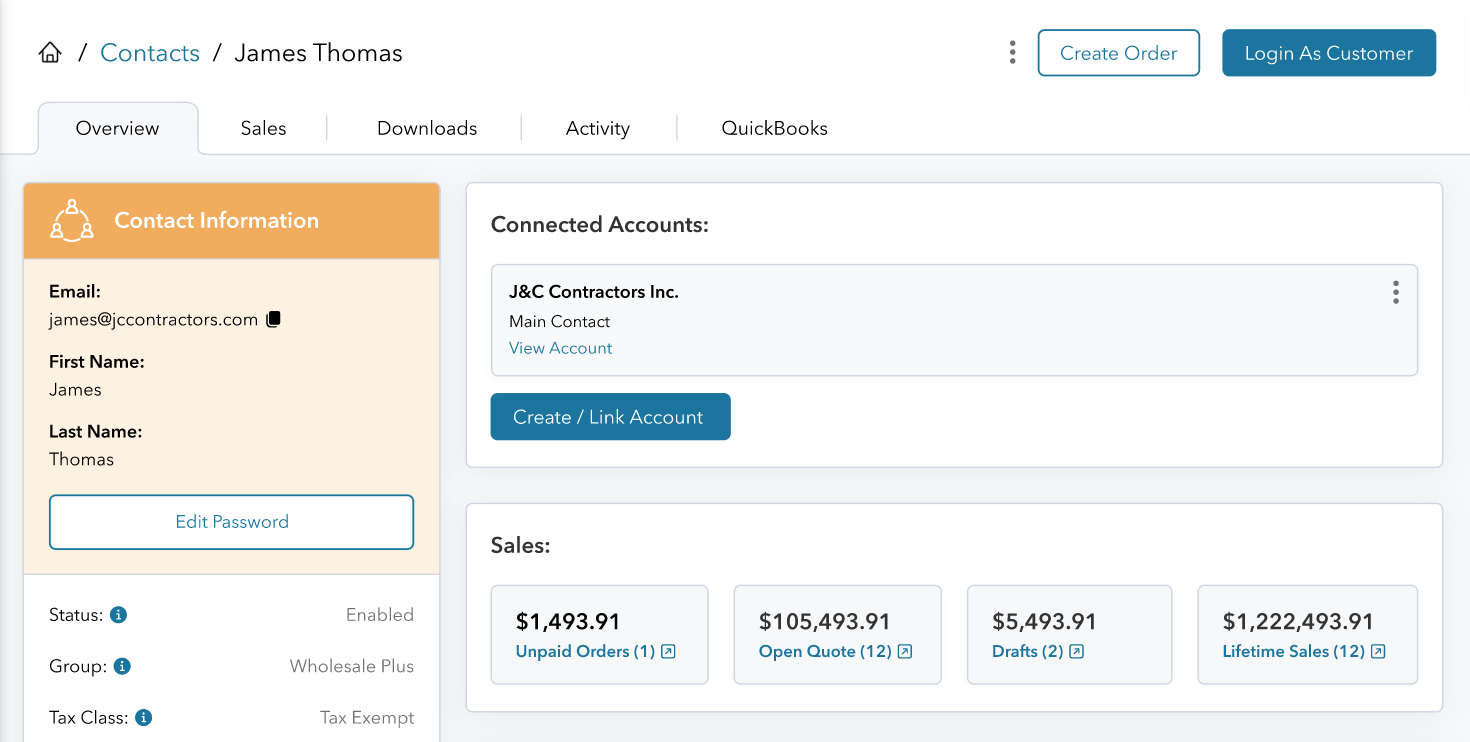Image resolution: width=1470 pixels, height=742 pixels.
Task: Click the Tax Class info icon
Action: point(143,717)
